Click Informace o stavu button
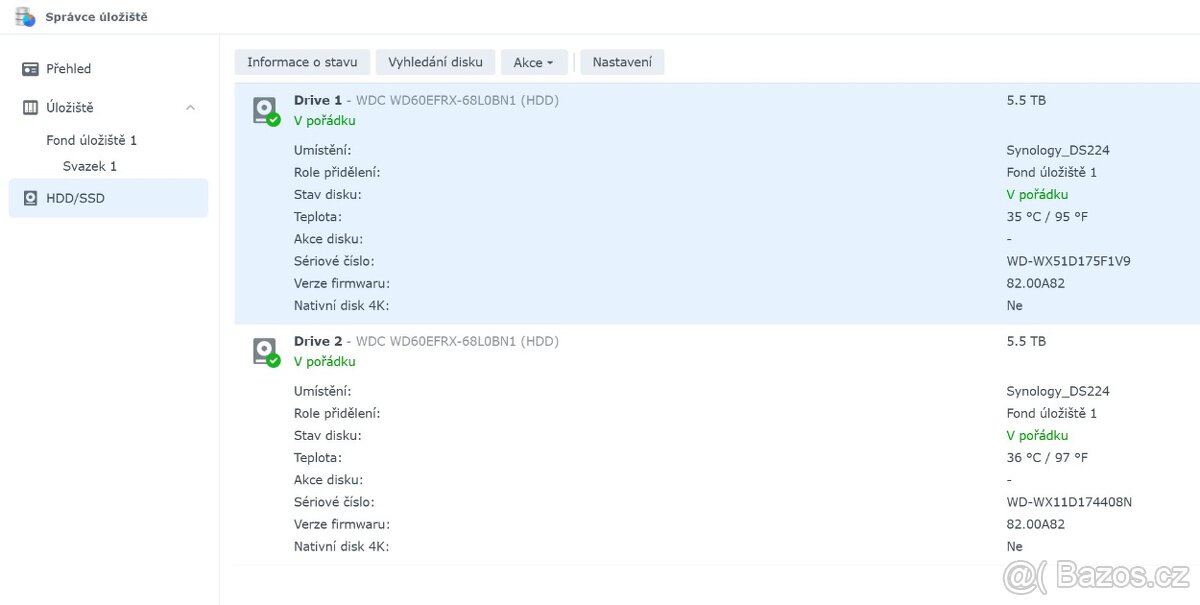The width and height of the screenshot is (1200, 605). pyautogui.click(x=302, y=62)
